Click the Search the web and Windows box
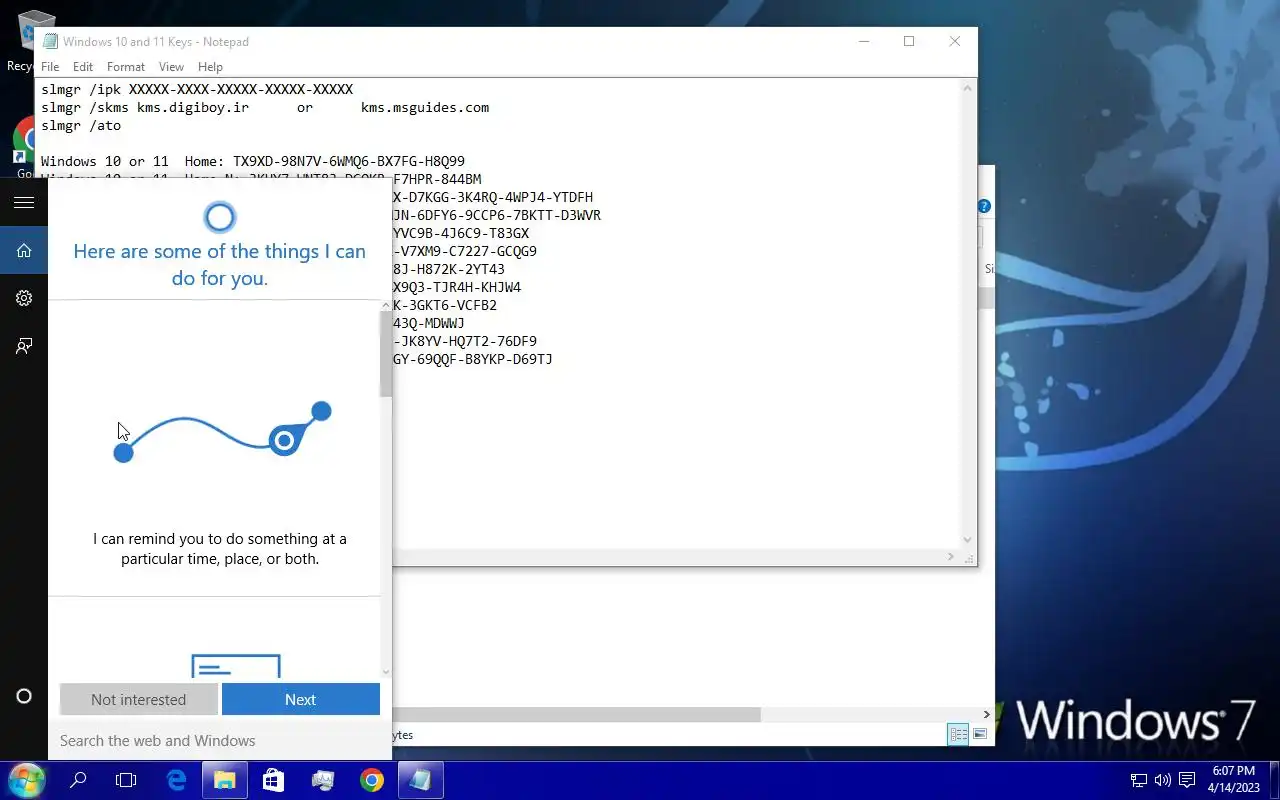Viewport: 1280px width, 800px height. 220,741
